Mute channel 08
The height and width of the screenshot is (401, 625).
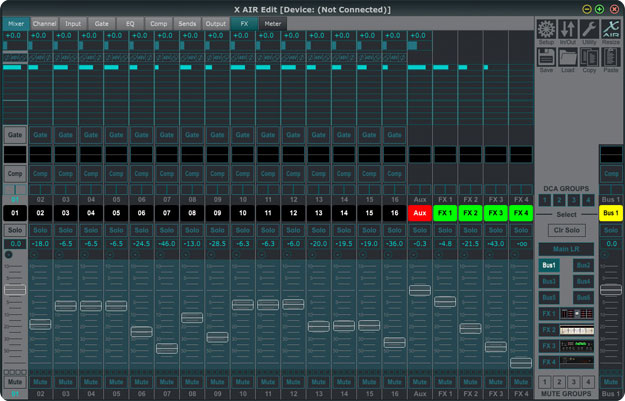[192, 382]
